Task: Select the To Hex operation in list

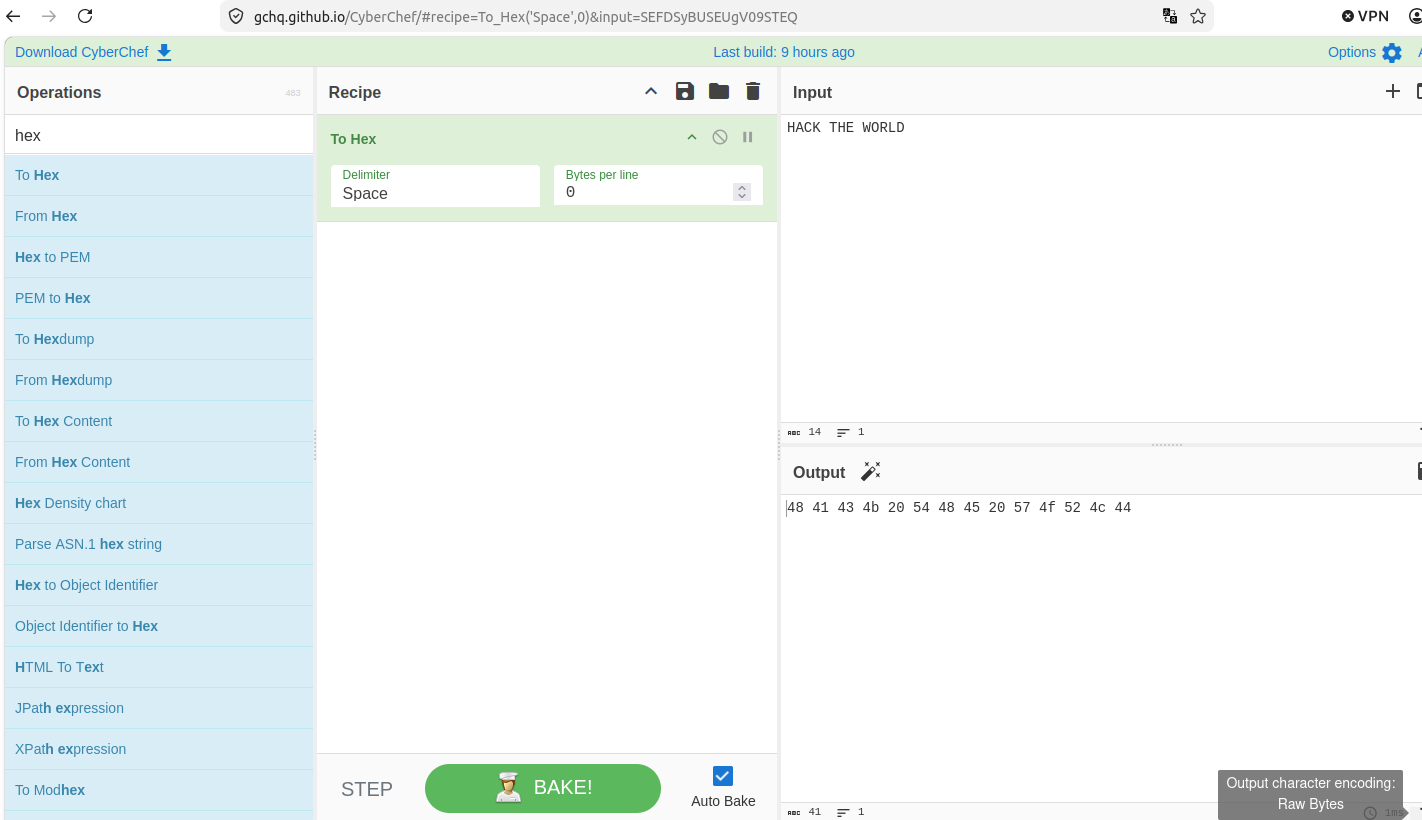Action: coord(159,175)
